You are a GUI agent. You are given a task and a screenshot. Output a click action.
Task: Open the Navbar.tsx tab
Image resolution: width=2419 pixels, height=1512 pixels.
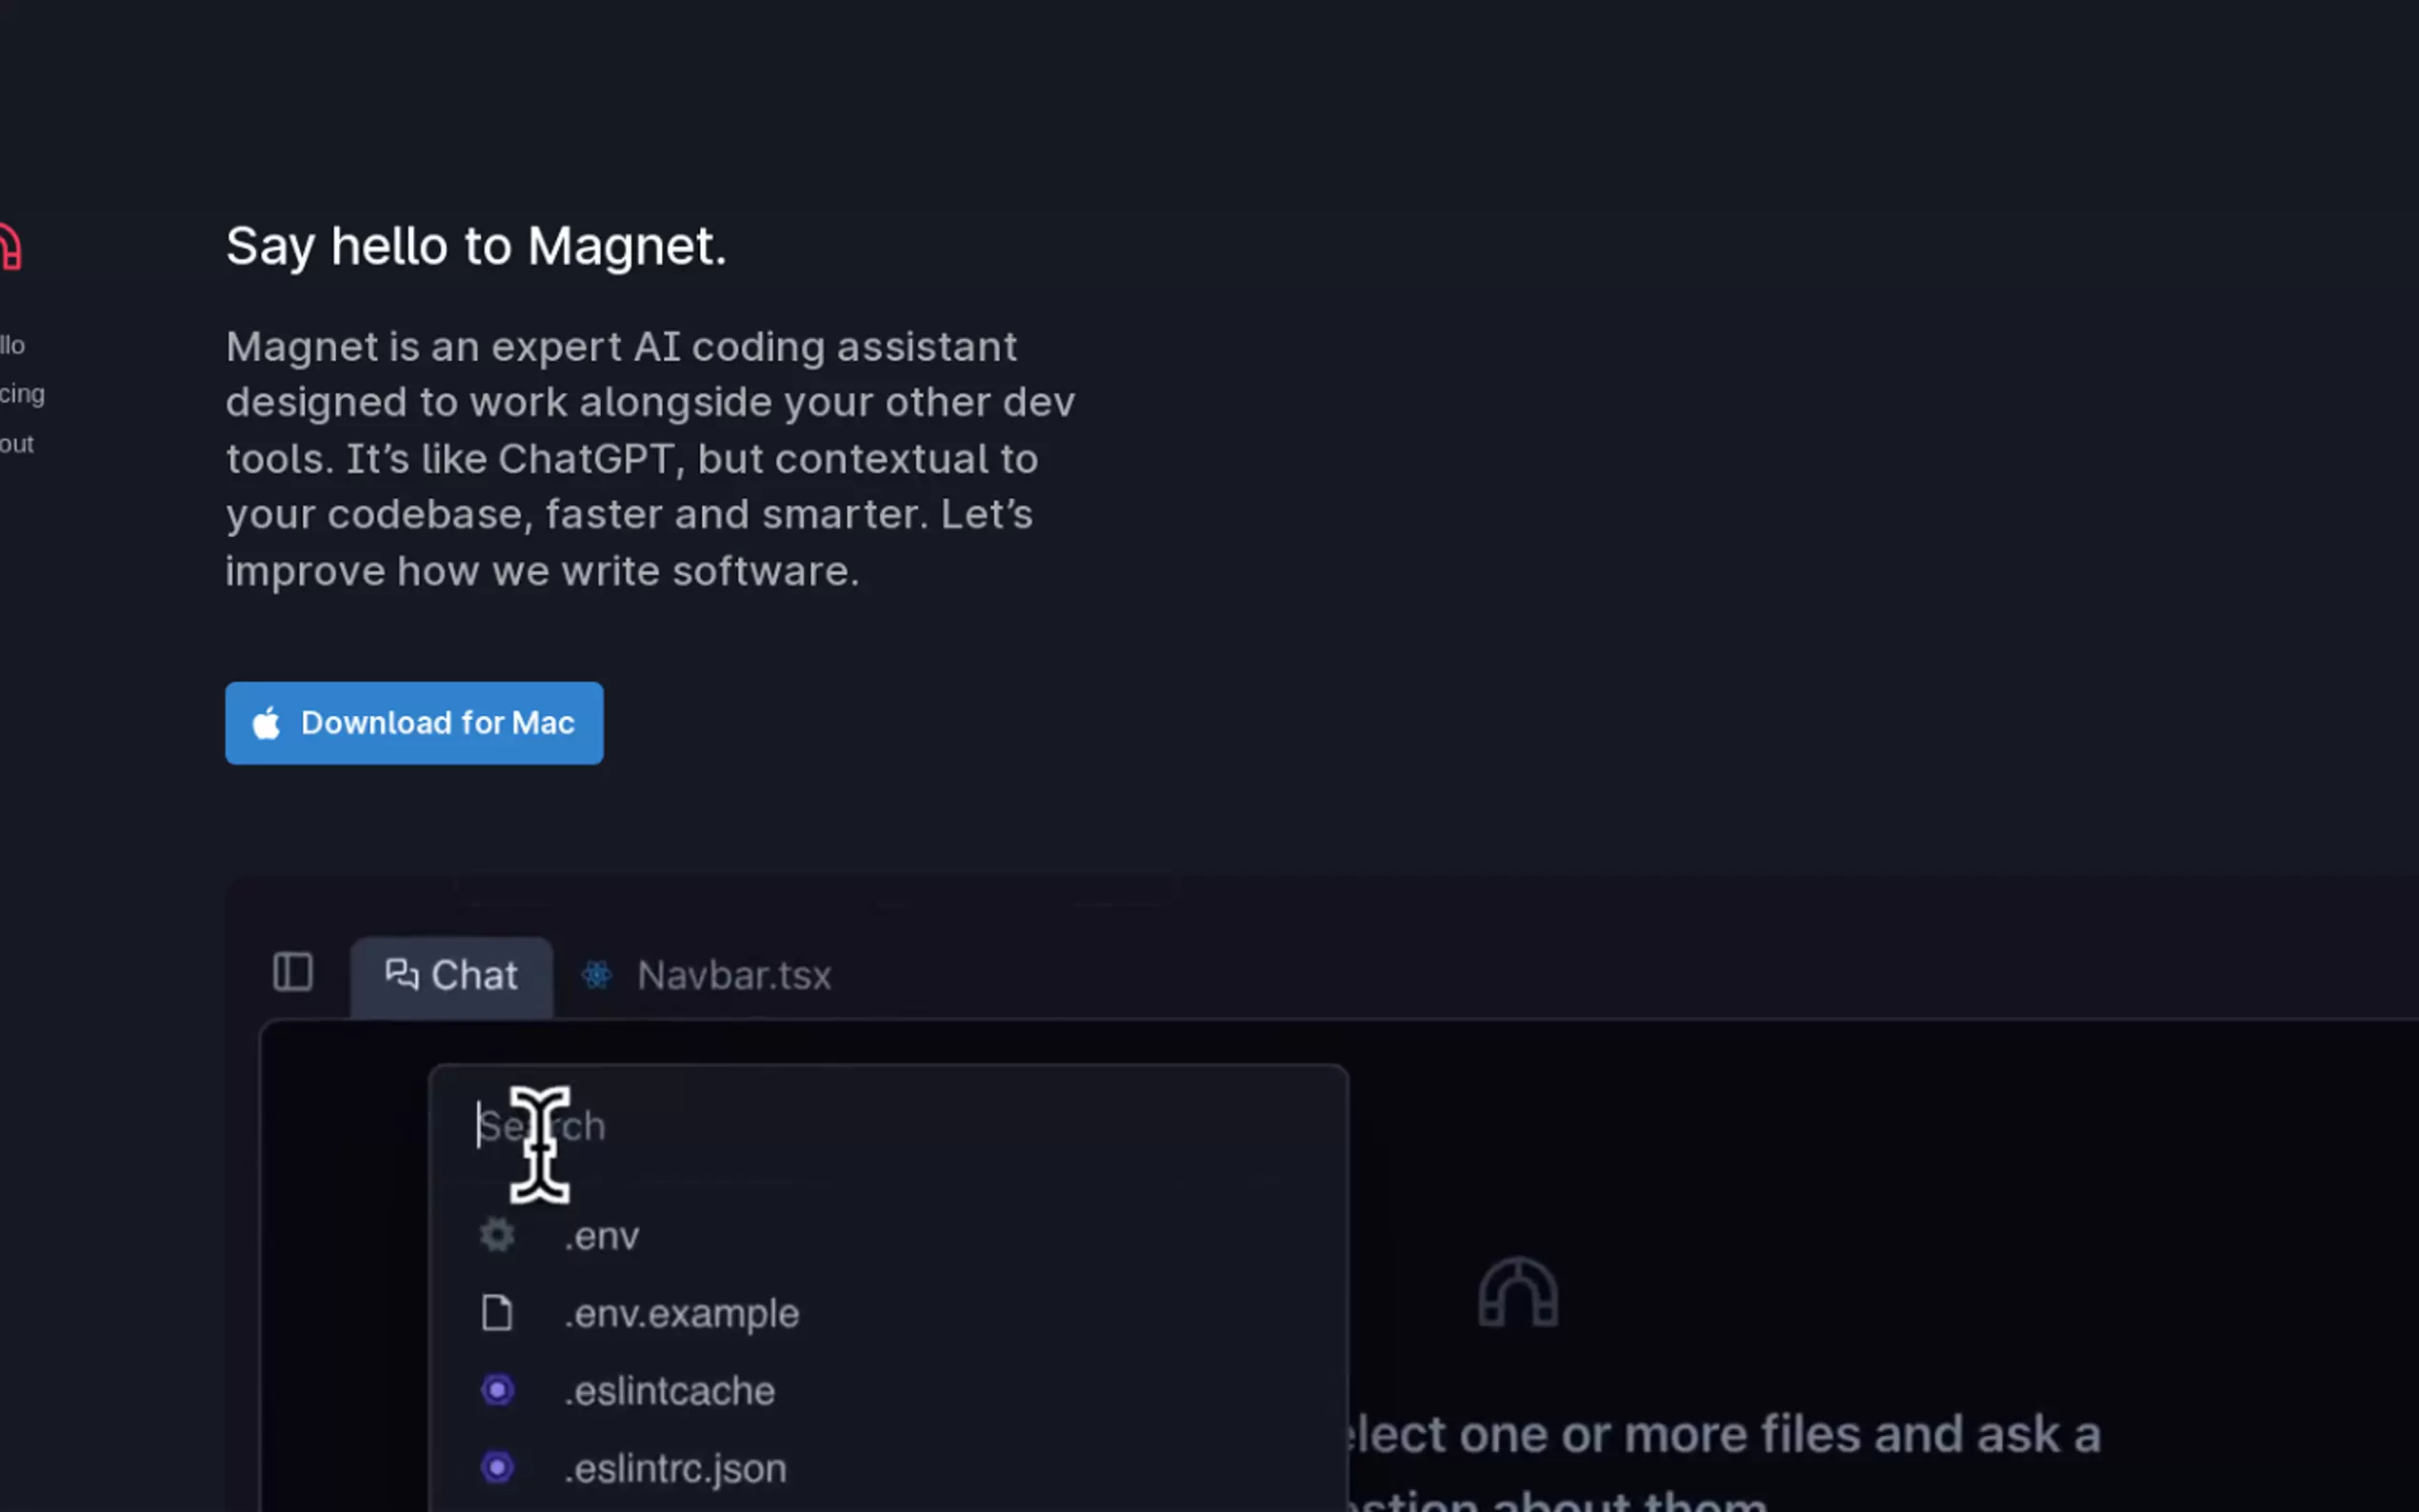click(735, 975)
